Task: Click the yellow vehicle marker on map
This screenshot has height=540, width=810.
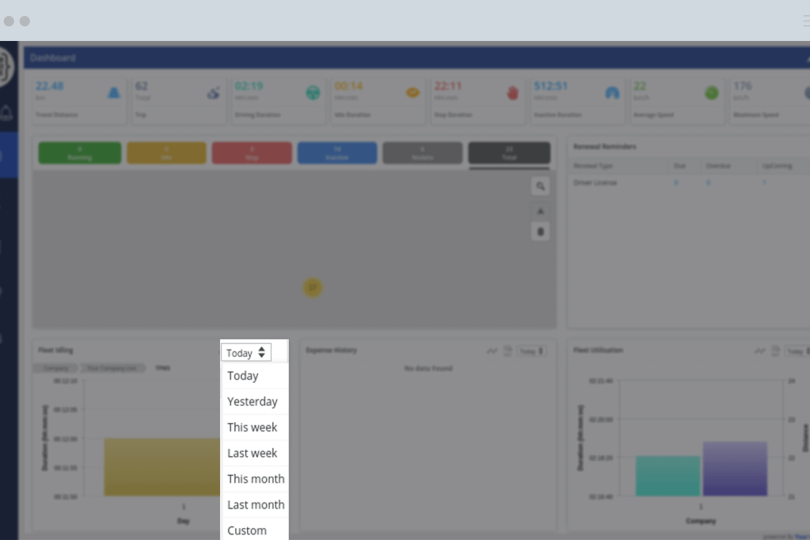Action: click(x=312, y=288)
